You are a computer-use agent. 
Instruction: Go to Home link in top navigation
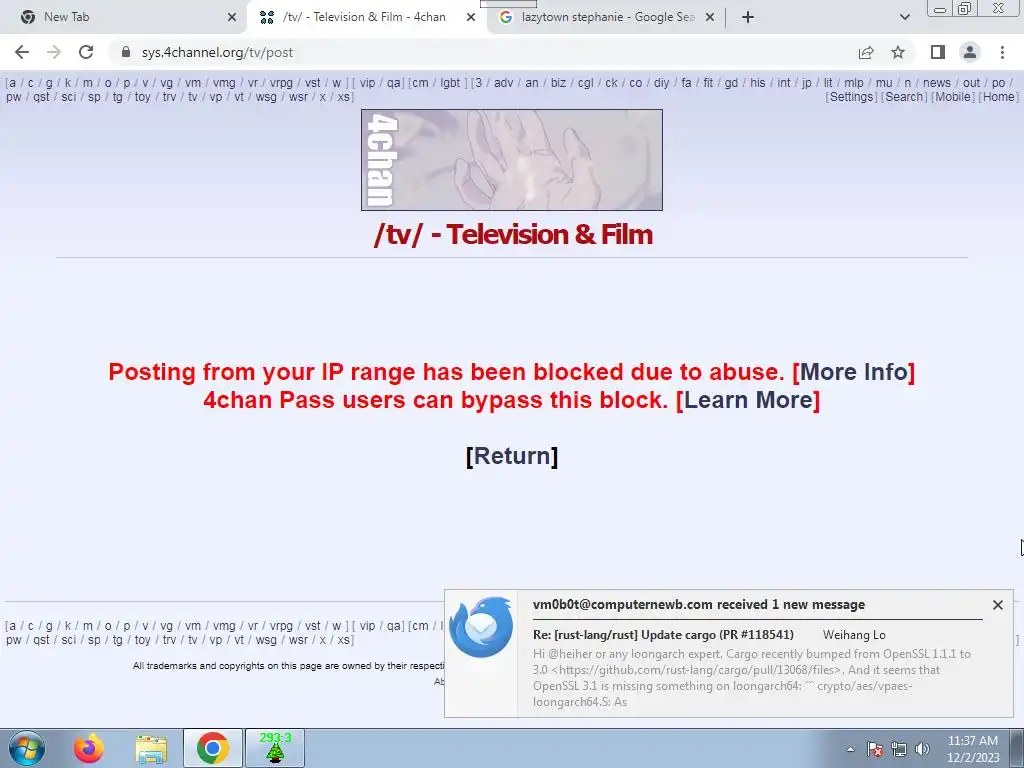999,97
